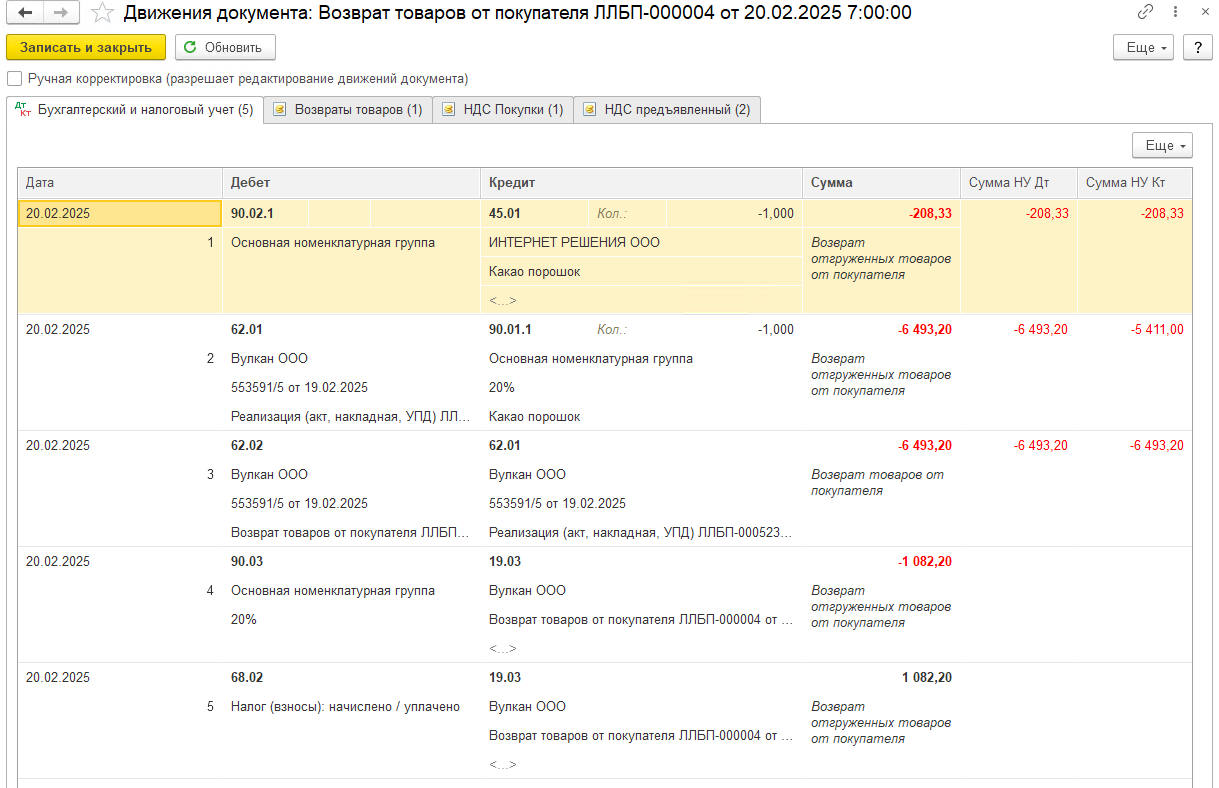Image resolution: width=1219 pixels, height=788 pixels.
Task: Select debit account 90.02.1 cell
Action: (265, 213)
